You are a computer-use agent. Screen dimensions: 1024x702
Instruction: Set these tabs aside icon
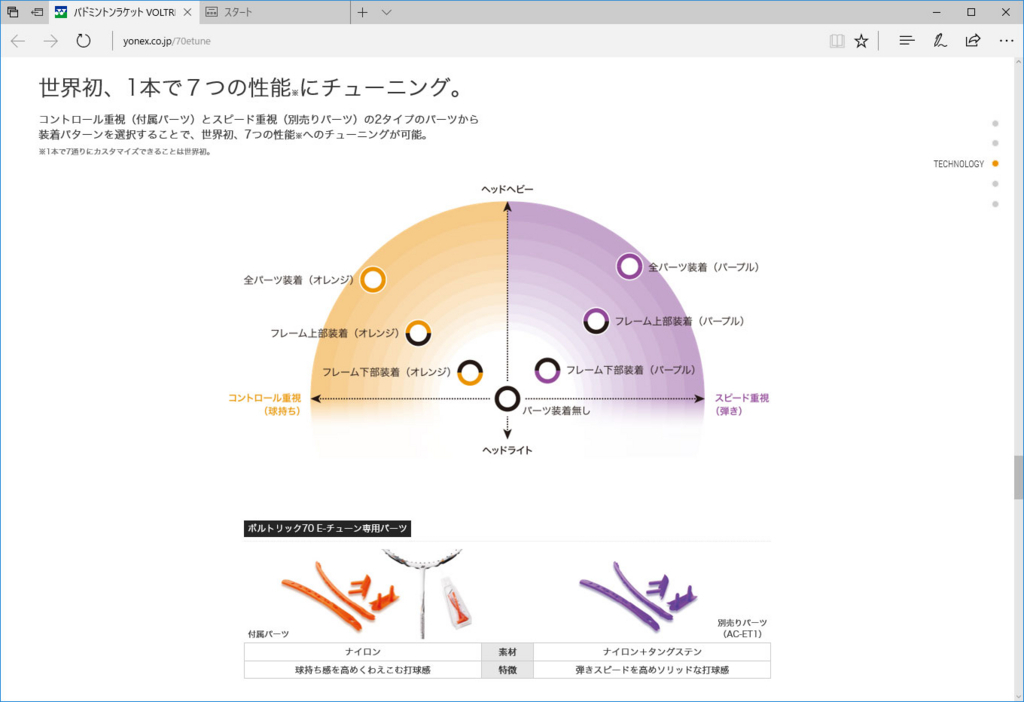pyautogui.click(x=37, y=12)
